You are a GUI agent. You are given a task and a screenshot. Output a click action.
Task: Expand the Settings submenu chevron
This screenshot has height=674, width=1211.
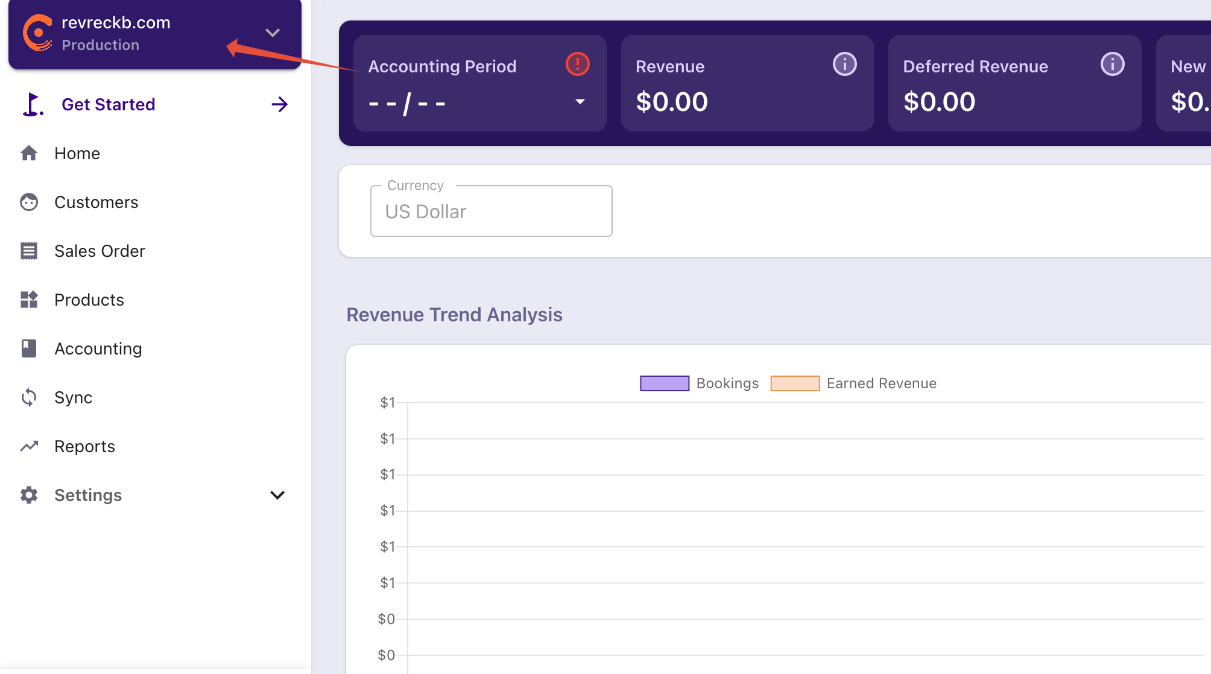coord(278,495)
